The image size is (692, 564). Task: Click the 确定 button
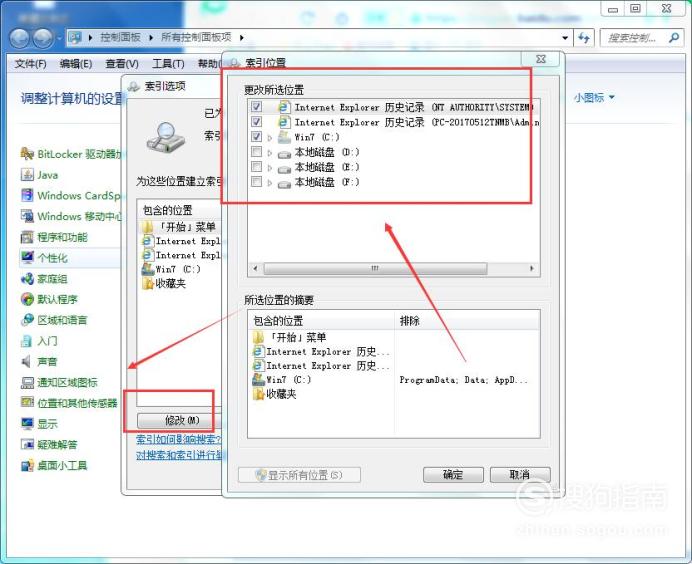pos(453,475)
